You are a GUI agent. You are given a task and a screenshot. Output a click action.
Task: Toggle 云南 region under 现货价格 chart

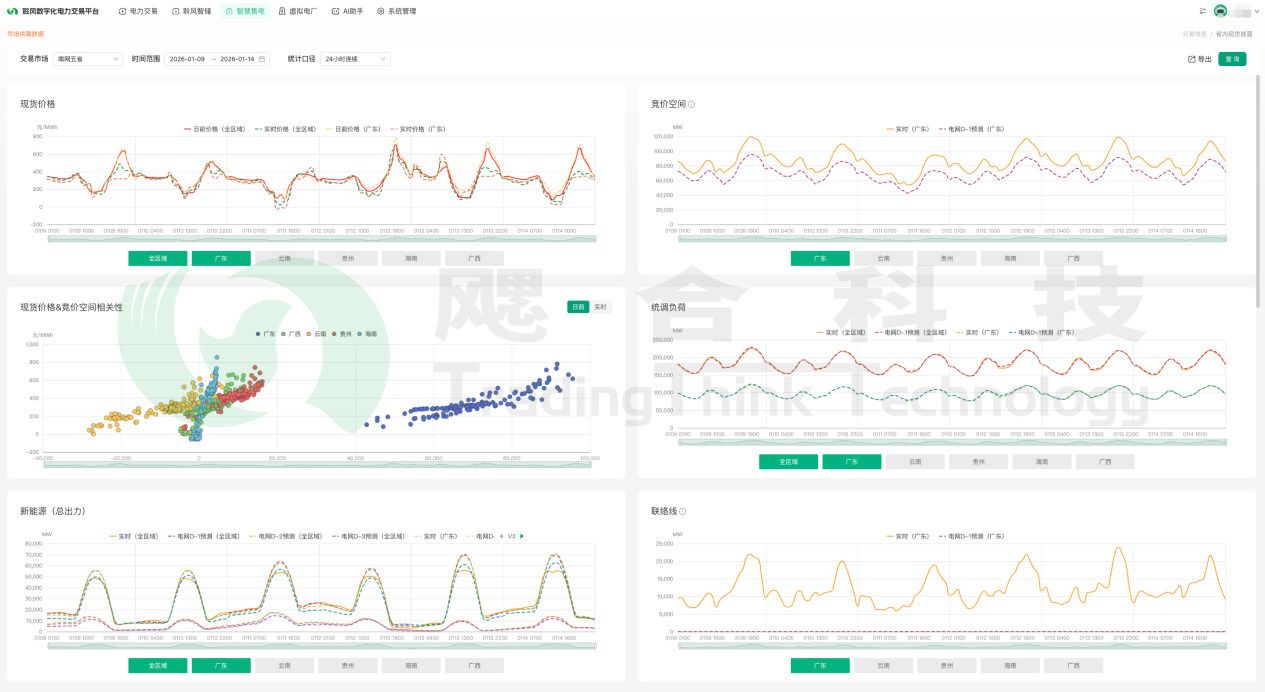[284, 258]
